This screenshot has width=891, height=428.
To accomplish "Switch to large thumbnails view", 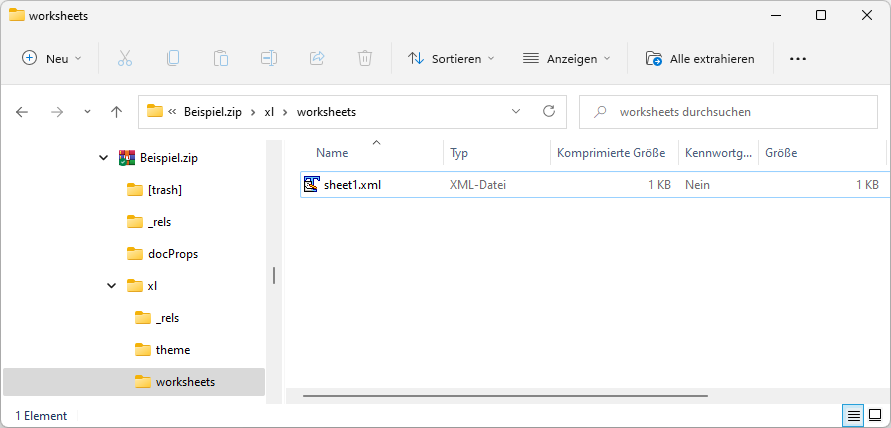I will click(x=875, y=415).
